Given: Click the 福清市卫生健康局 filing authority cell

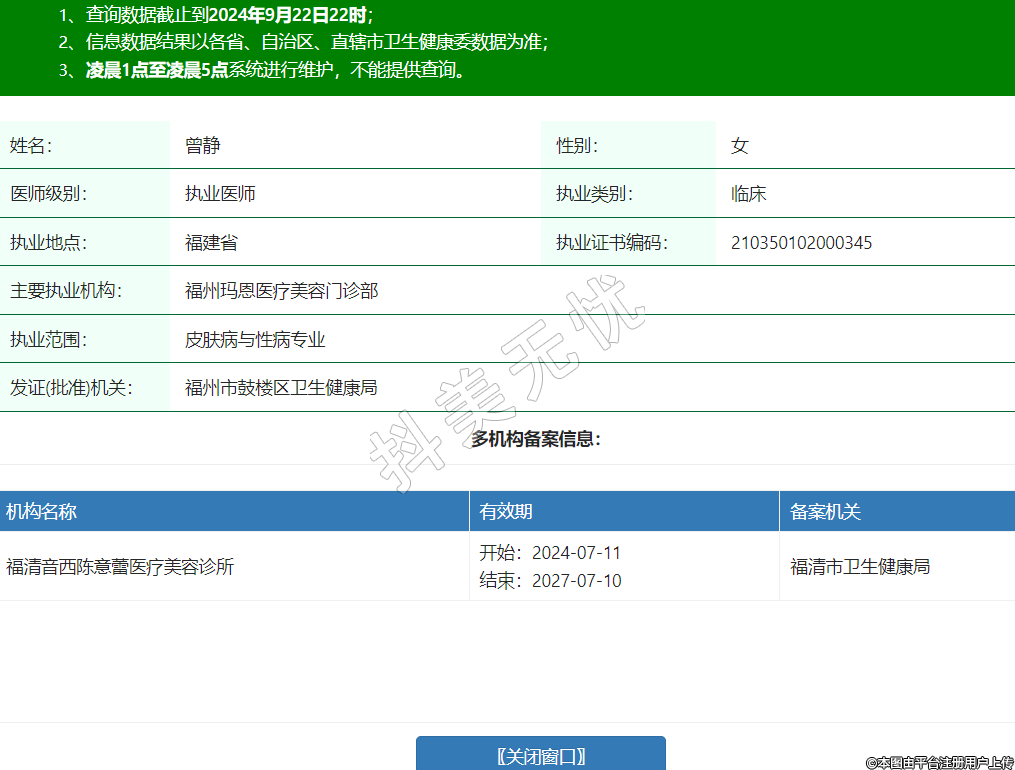Looking at the screenshot, I should [x=860, y=567].
